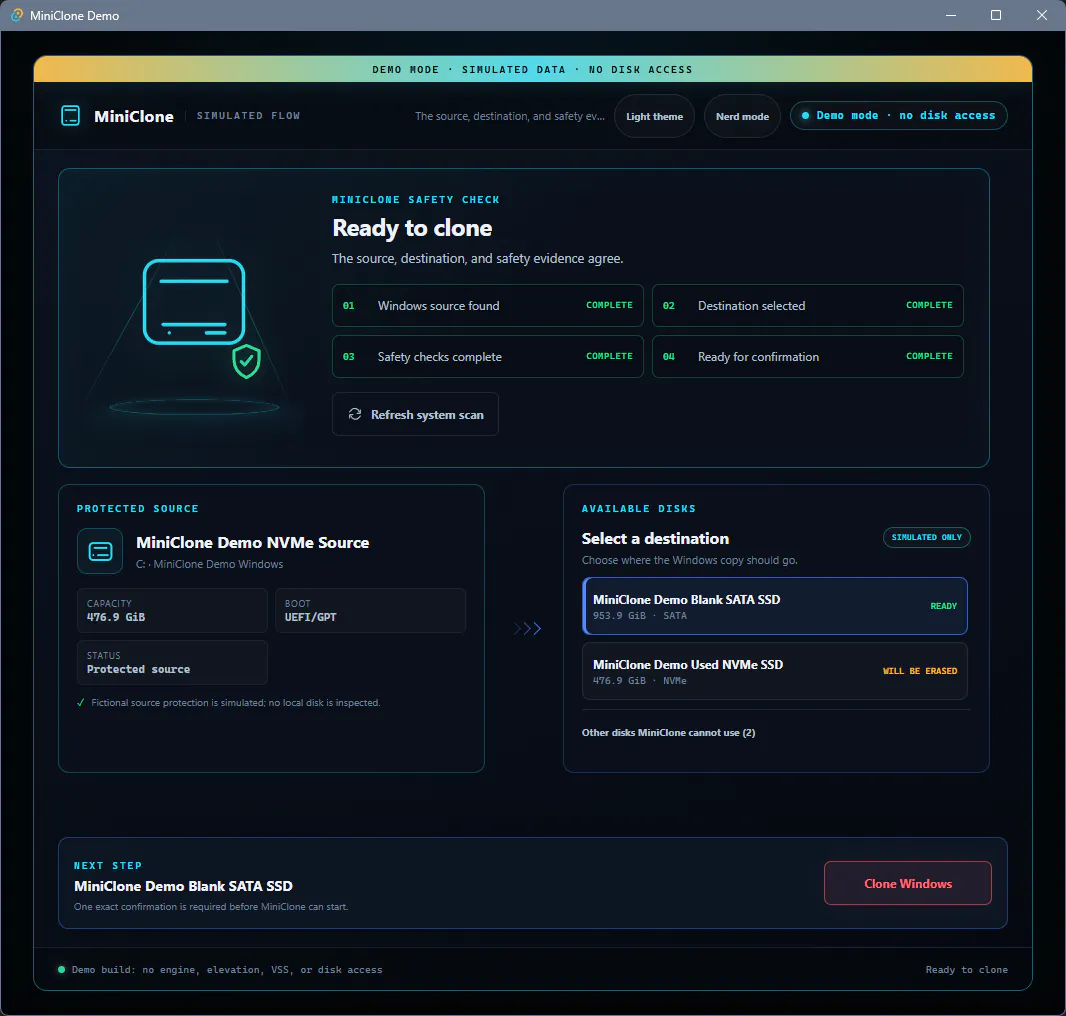Click the NVMe source drive icon

pos(100,552)
